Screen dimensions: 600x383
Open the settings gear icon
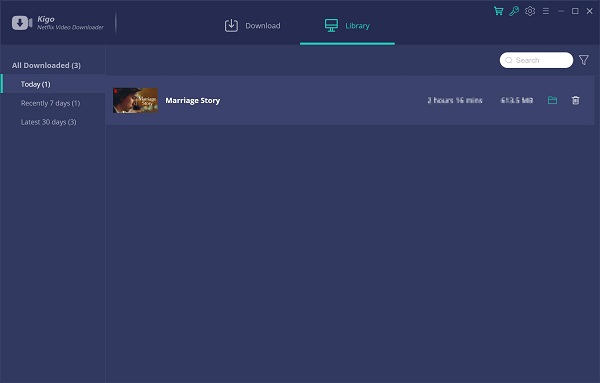coord(530,11)
